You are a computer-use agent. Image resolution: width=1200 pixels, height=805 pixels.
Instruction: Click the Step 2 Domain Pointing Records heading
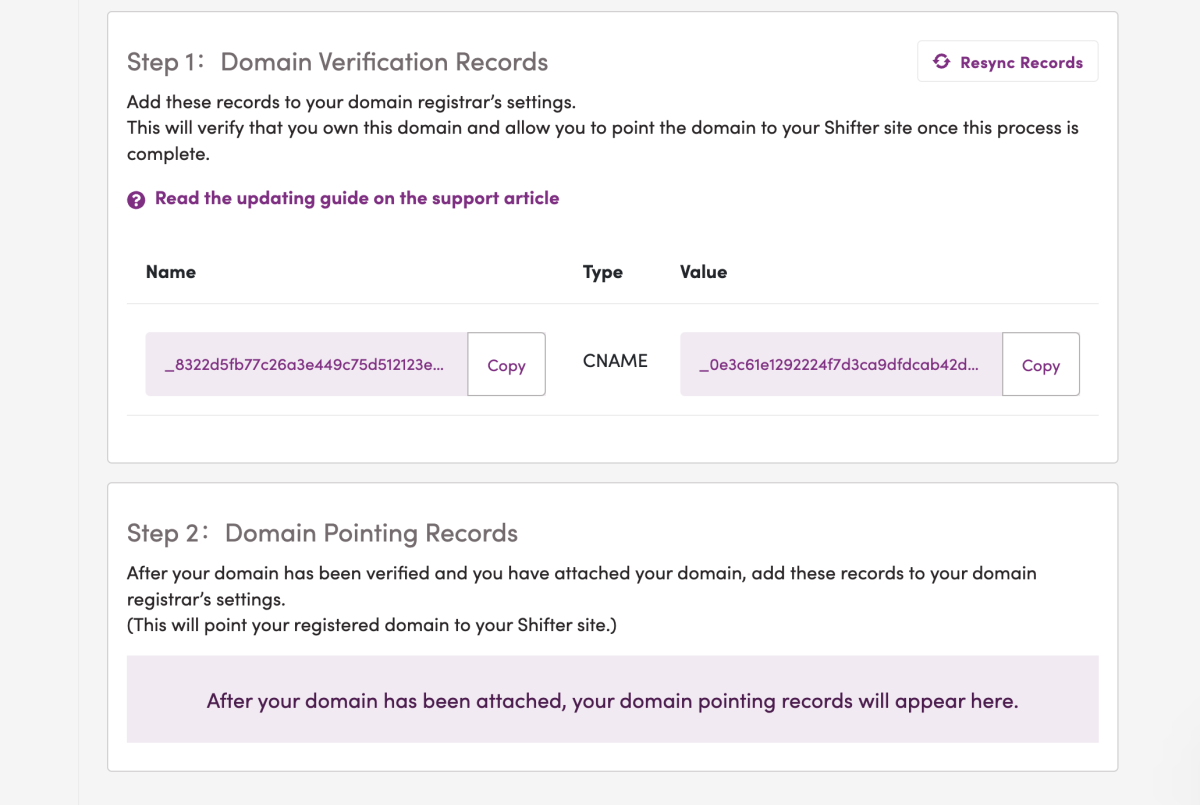tap(322, 533)
